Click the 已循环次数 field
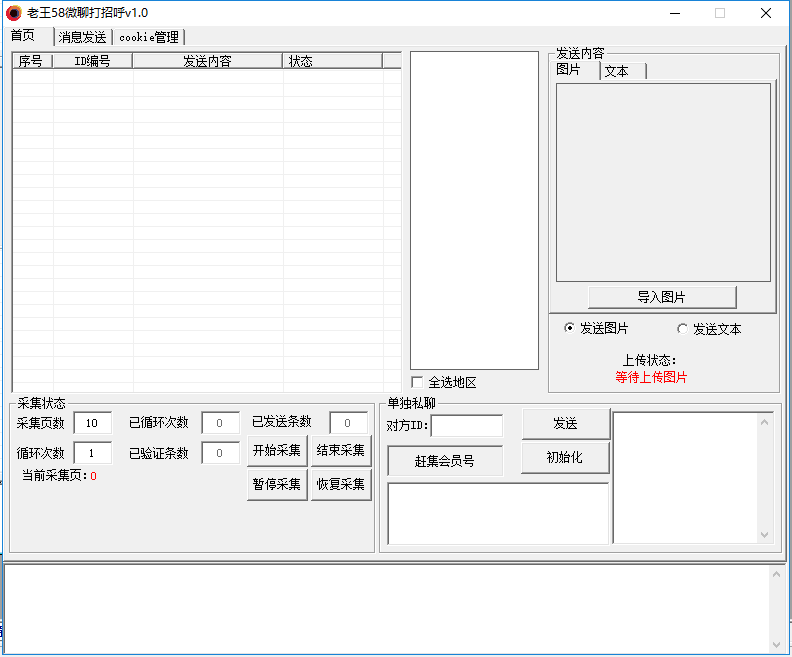The width and height of the screenshot is (792, 657). tap(220, 423)
